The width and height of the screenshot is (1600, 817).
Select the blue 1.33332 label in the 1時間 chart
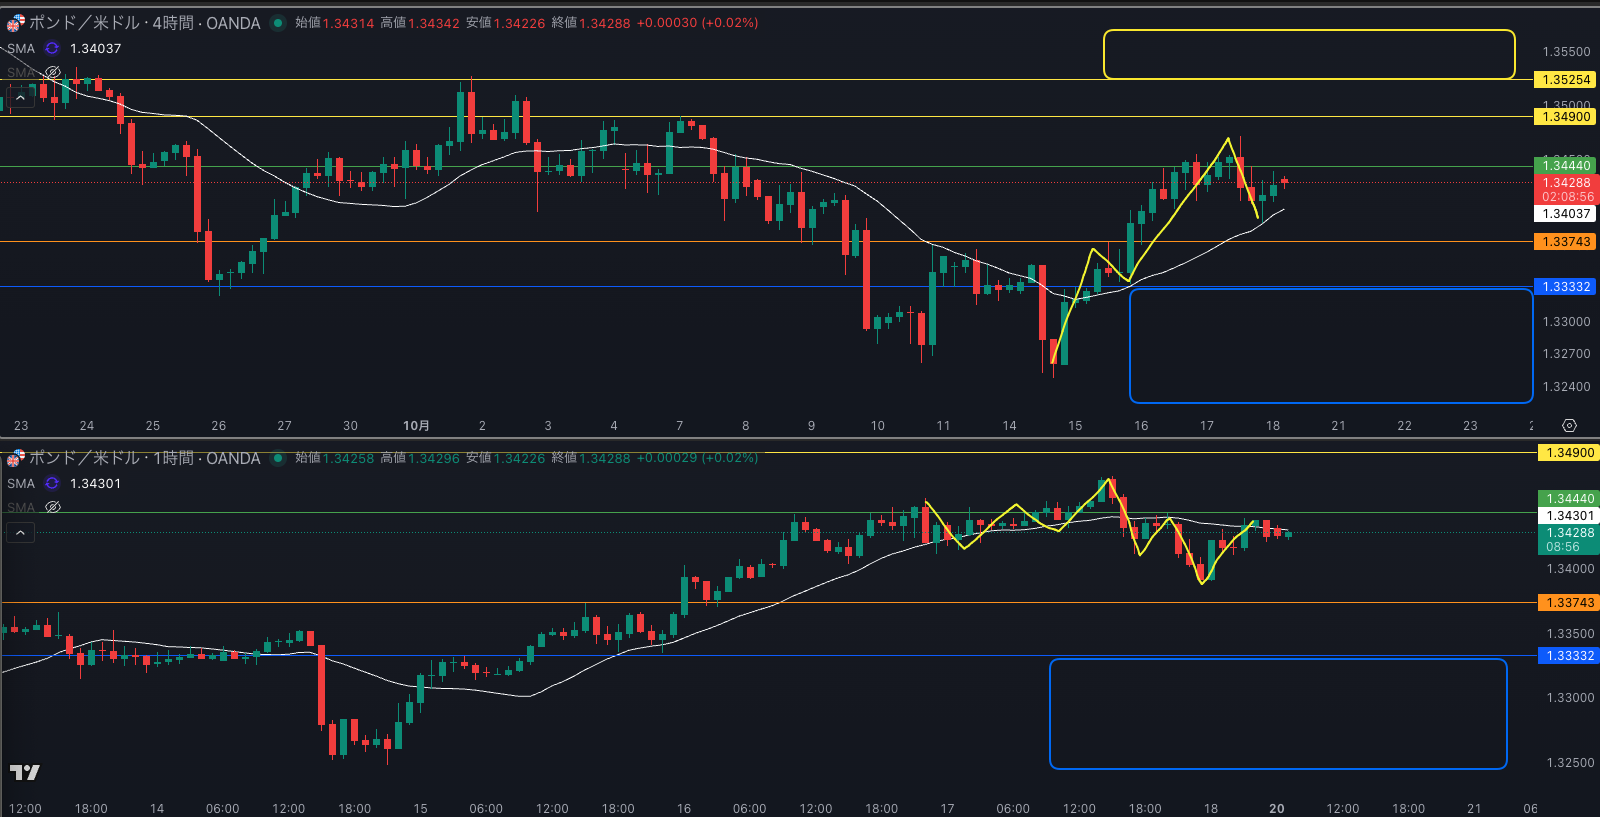click(1568, 656)
